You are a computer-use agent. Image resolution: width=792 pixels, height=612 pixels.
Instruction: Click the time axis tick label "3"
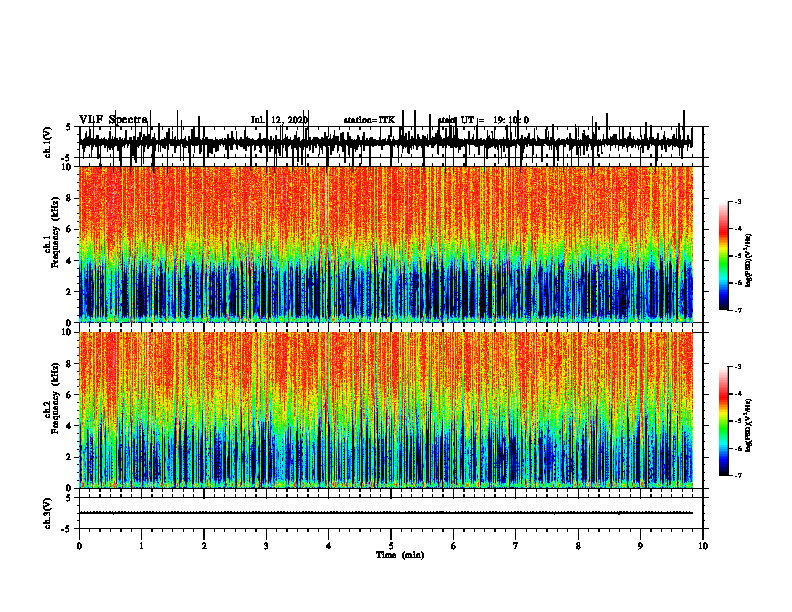pyautogui.click(x=266, y=546)
